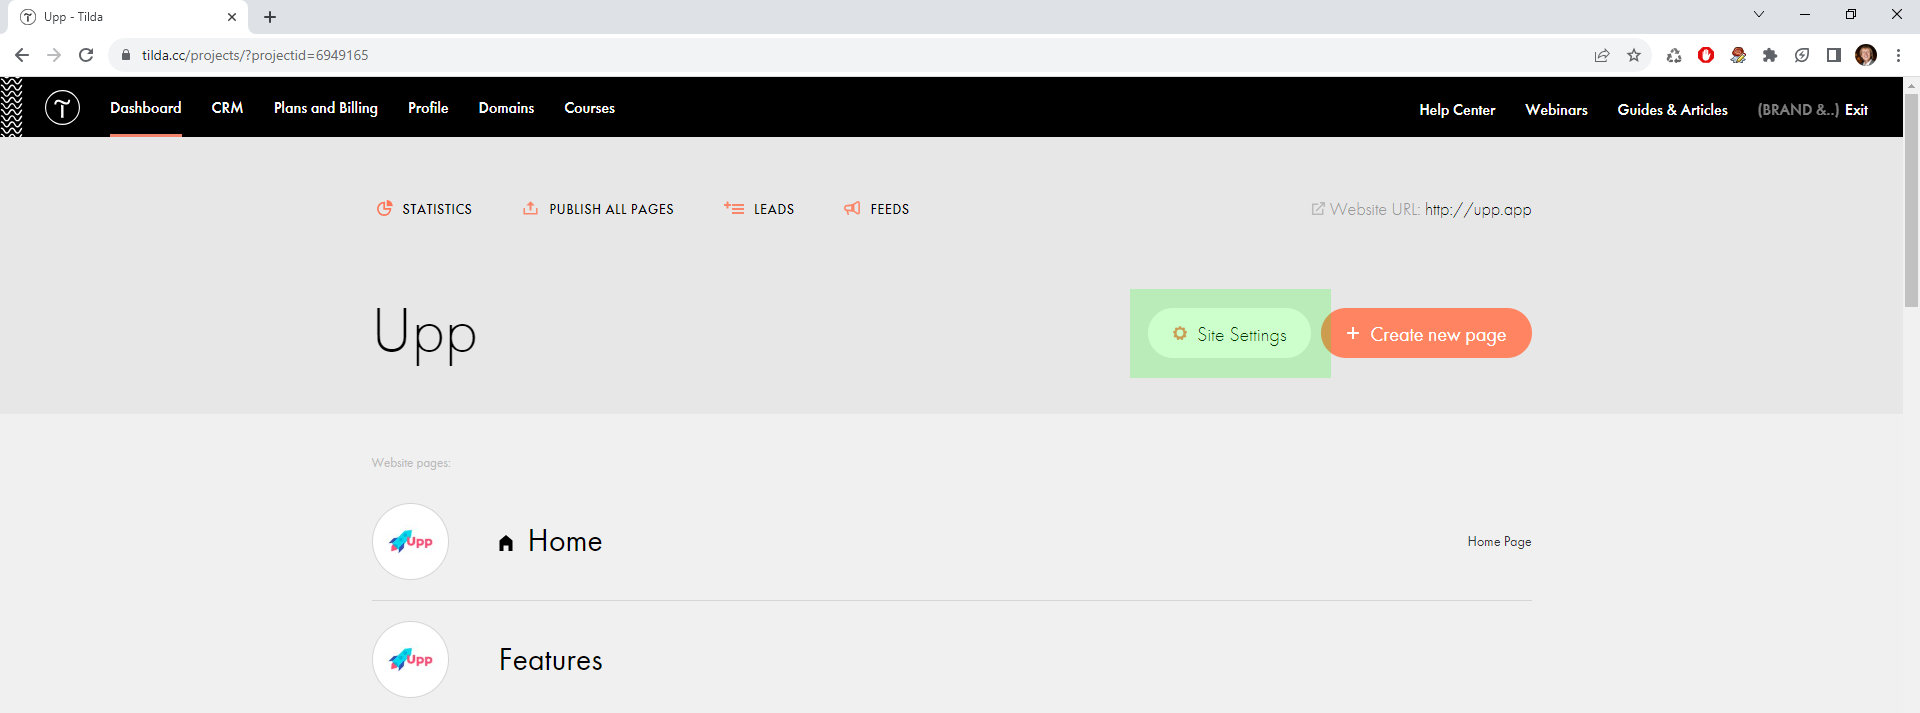This screenshot has height=713, width=1920.
Task: Open Plans and Billing
Action: (326, 107)
